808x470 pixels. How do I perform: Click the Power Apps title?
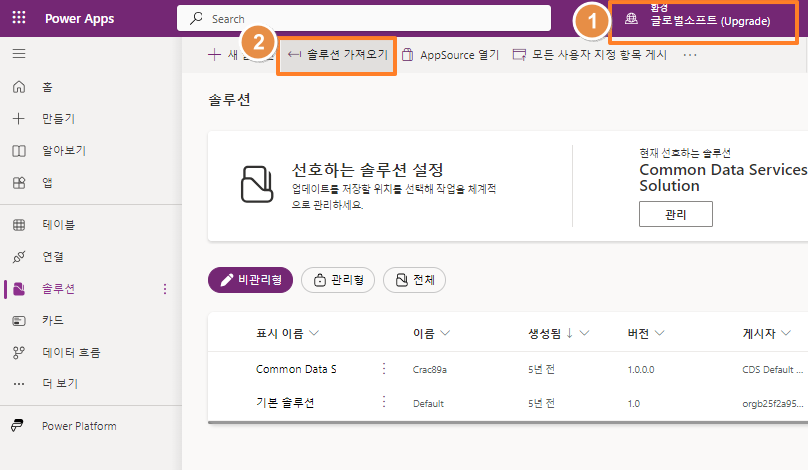(x=79, y=19)
